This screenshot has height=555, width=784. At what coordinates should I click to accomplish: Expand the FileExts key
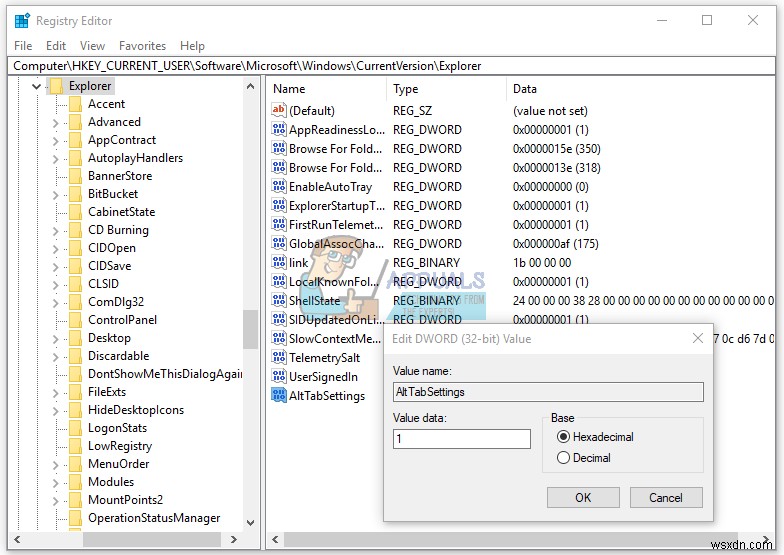[x=56, y=392]
